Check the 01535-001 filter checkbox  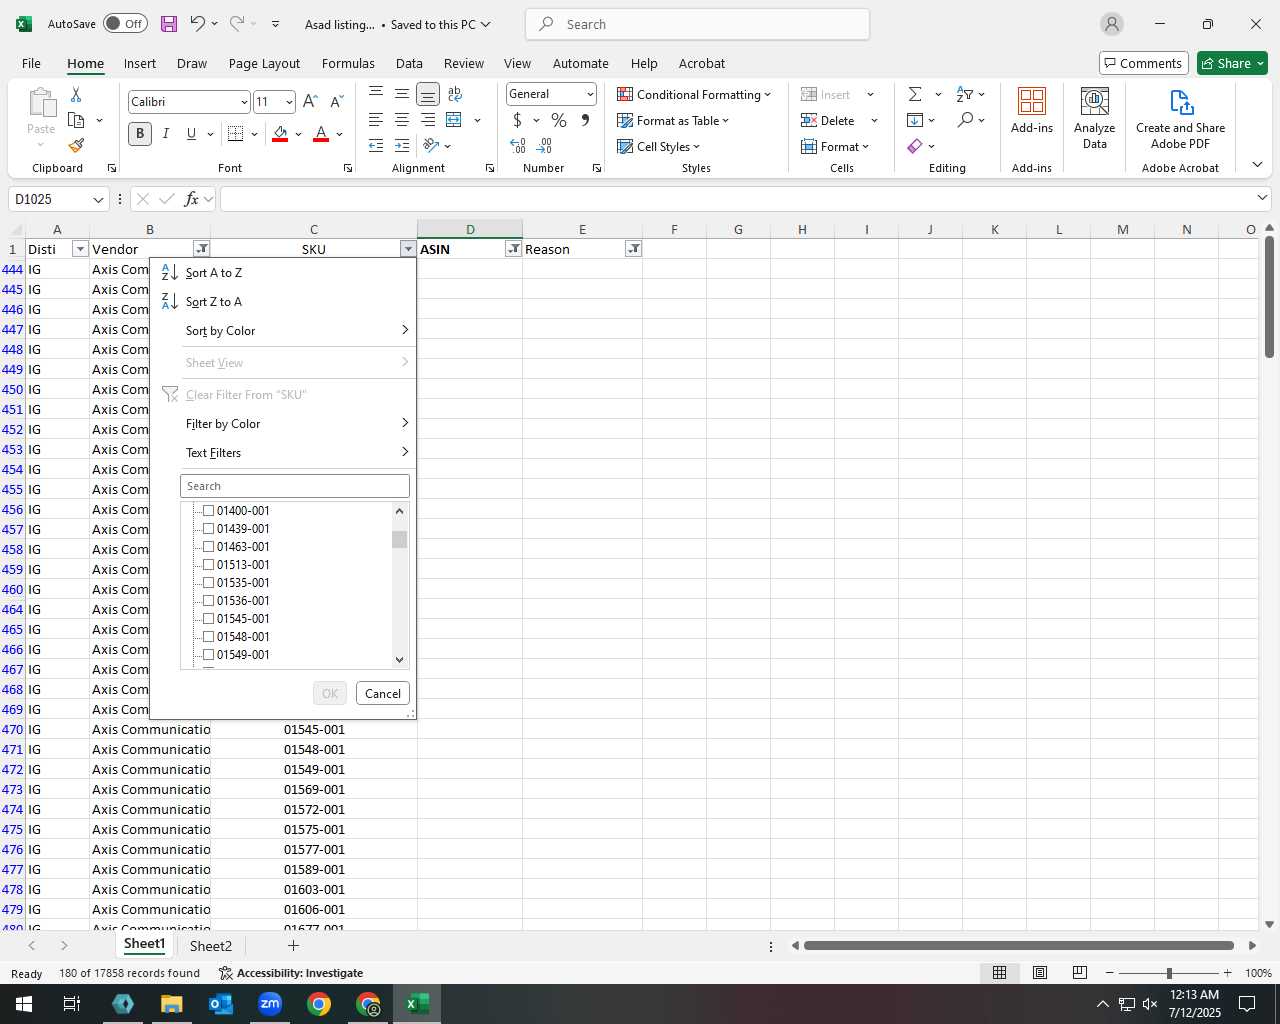pyautogui.click(x=209, y=583)
